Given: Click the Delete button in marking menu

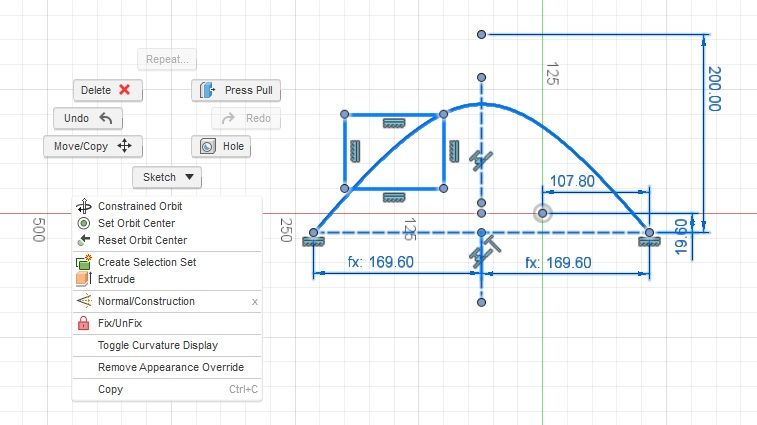Looking at the screenshot, I should click(x=108, y=90).
